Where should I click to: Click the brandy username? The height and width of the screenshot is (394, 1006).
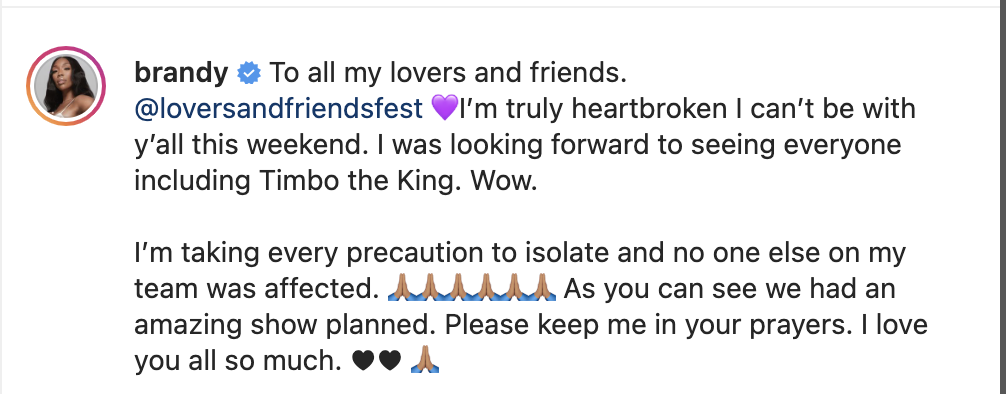click(181, 73)
